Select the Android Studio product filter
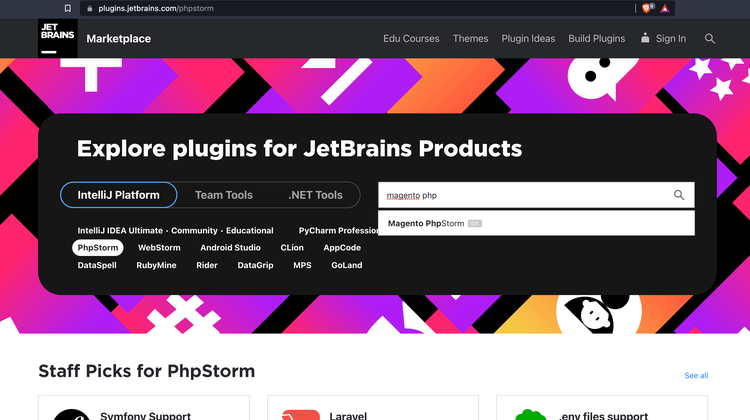This screenshot has height=420, width=750. click(x=230, y=247)
